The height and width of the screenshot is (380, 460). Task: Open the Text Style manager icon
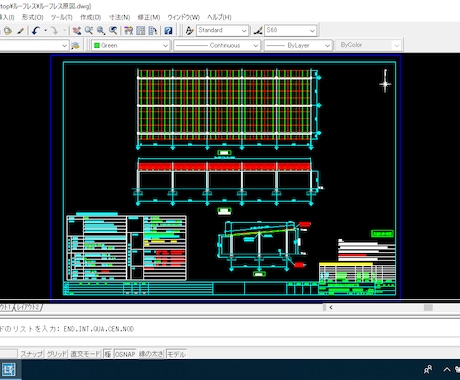pos(189,31)
